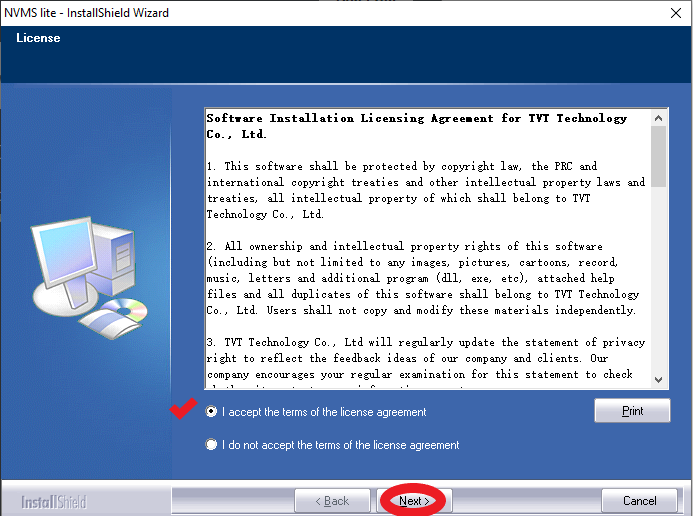This screenshot has width=693, height=516.
Task: Click the InstallShield logo
Action: (x=54, y=502)
